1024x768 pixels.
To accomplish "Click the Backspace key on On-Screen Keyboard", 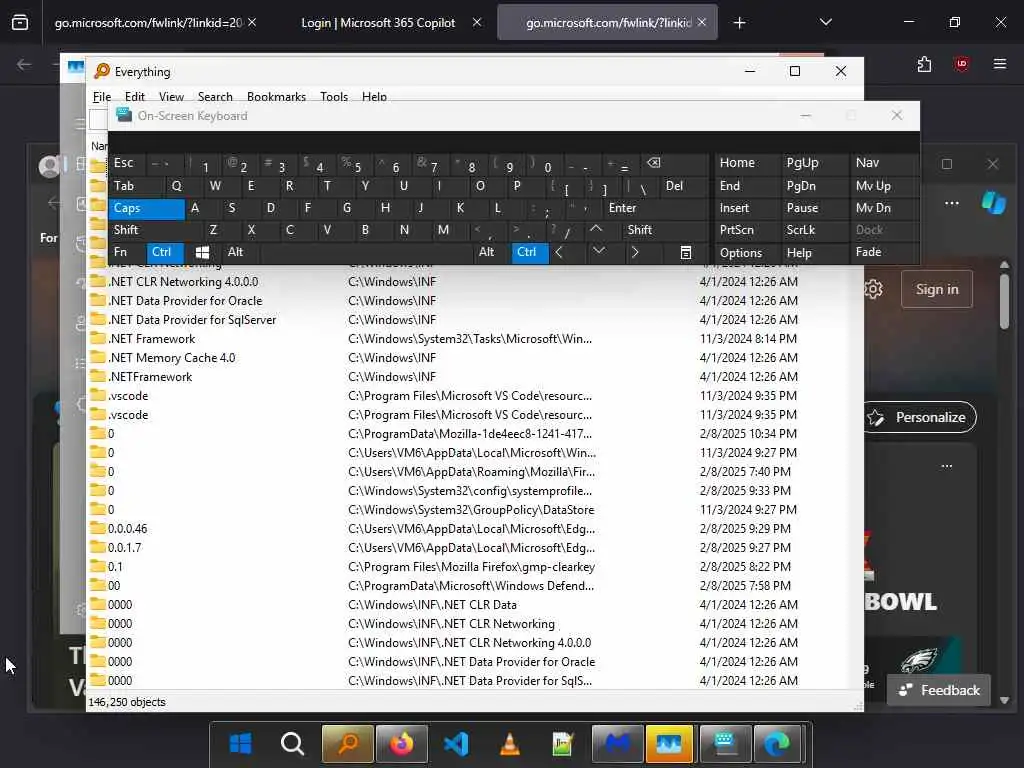I will pos(654,163).
